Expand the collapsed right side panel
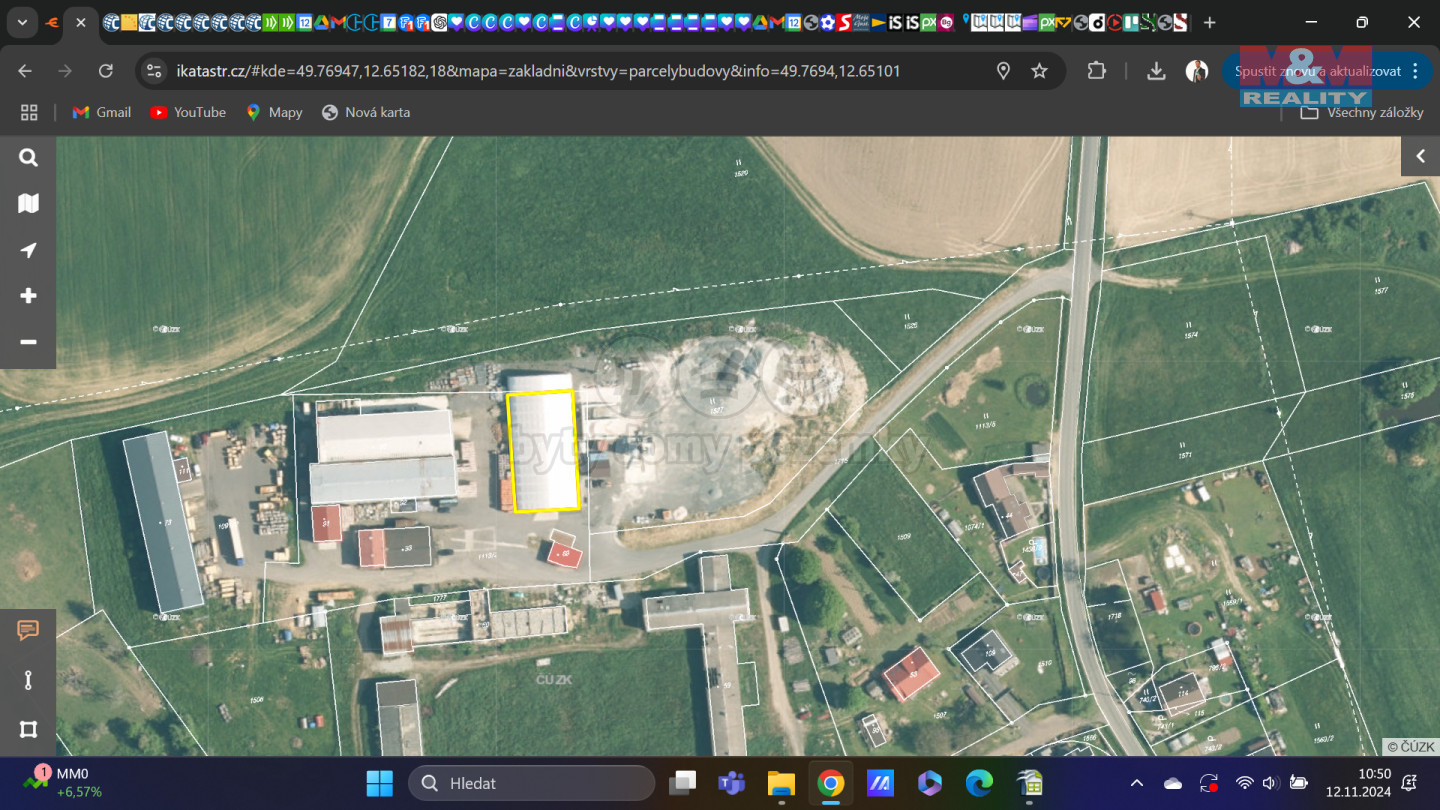 click(x=1420, y=156)
